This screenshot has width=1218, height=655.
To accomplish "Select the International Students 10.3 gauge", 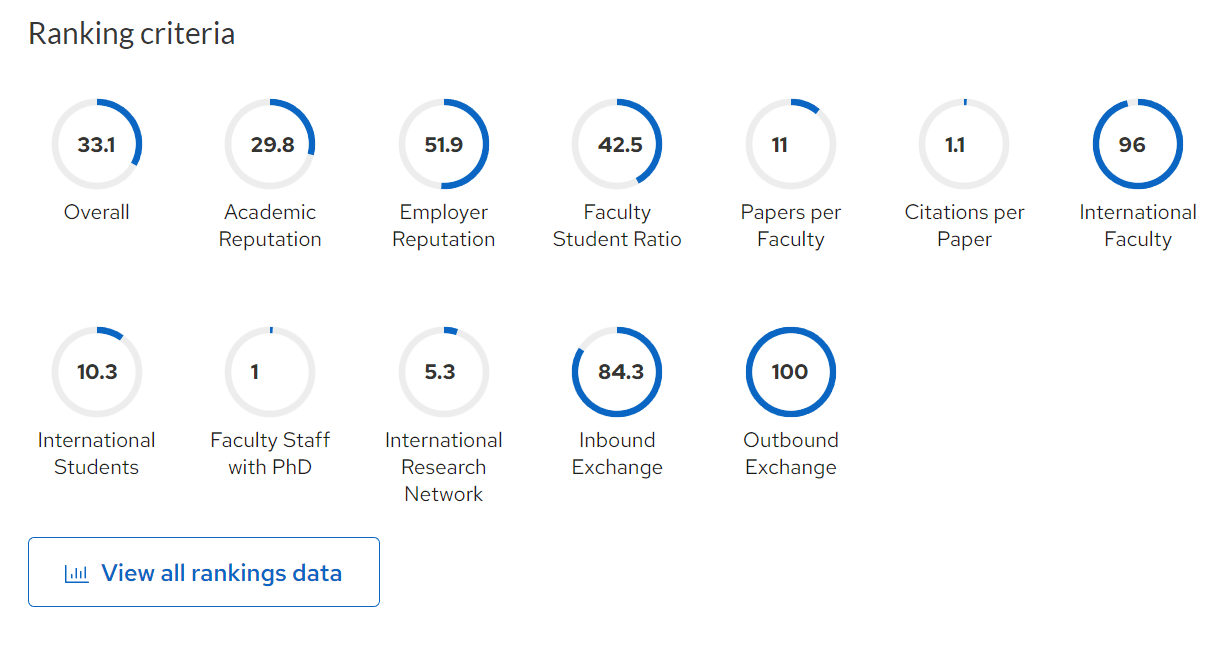I will 97,372.
